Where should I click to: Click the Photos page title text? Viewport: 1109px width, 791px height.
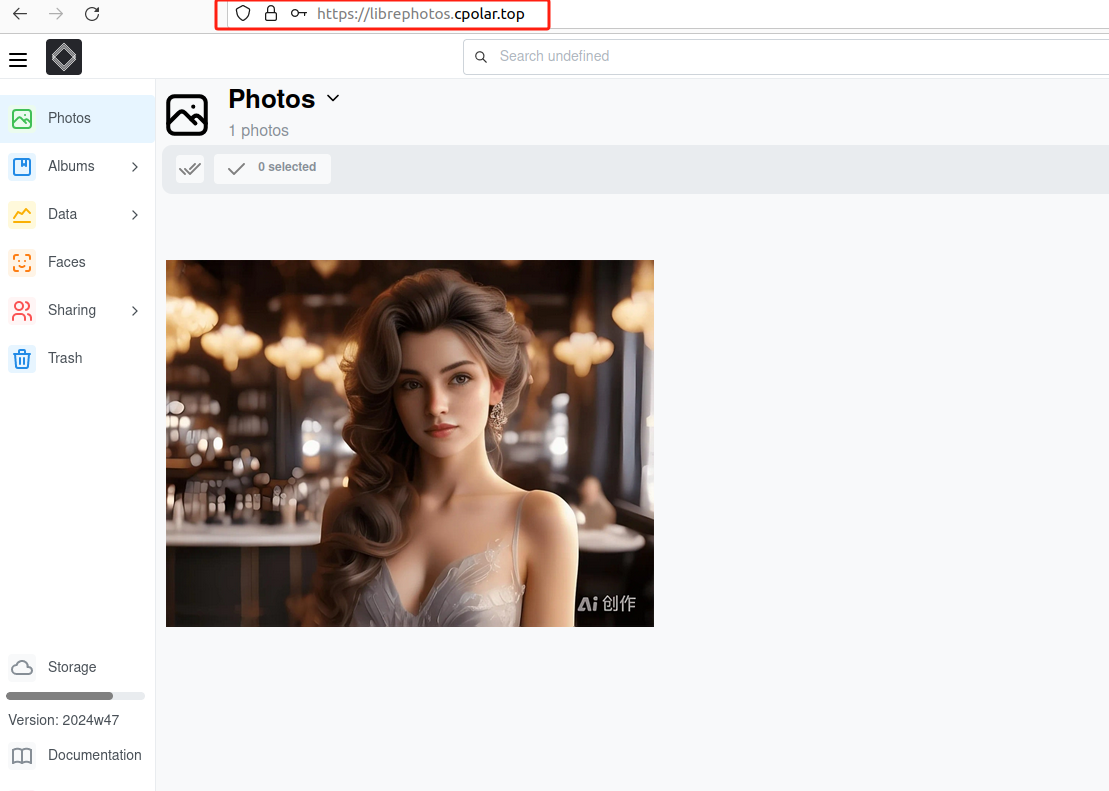click(x=272, y=99)
